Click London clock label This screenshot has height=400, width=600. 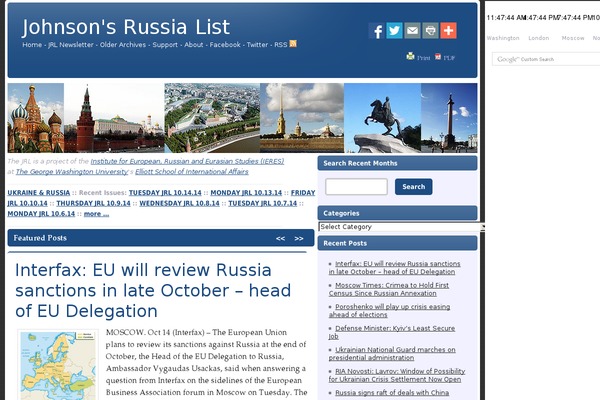[x=538, y=38]
